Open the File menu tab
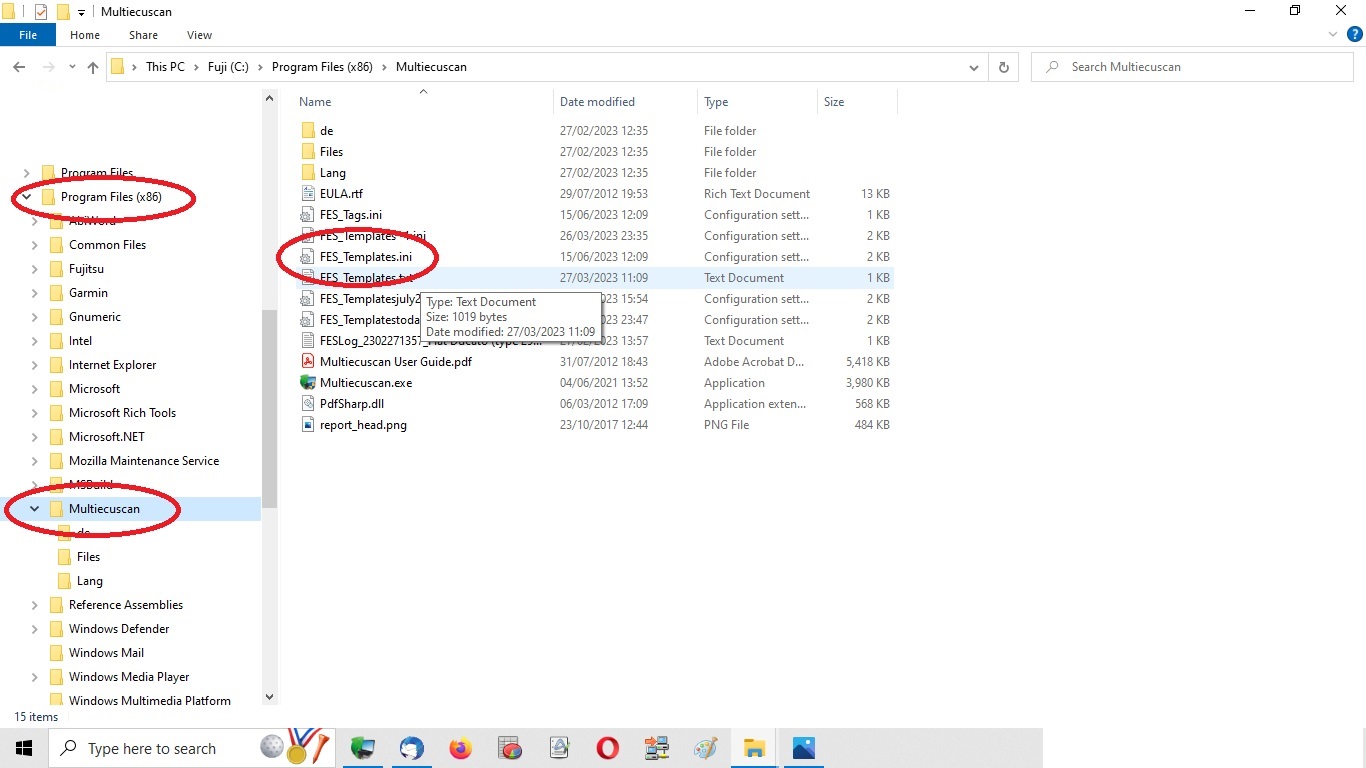The image size is (1366, 768). click(x=28, y=35)
